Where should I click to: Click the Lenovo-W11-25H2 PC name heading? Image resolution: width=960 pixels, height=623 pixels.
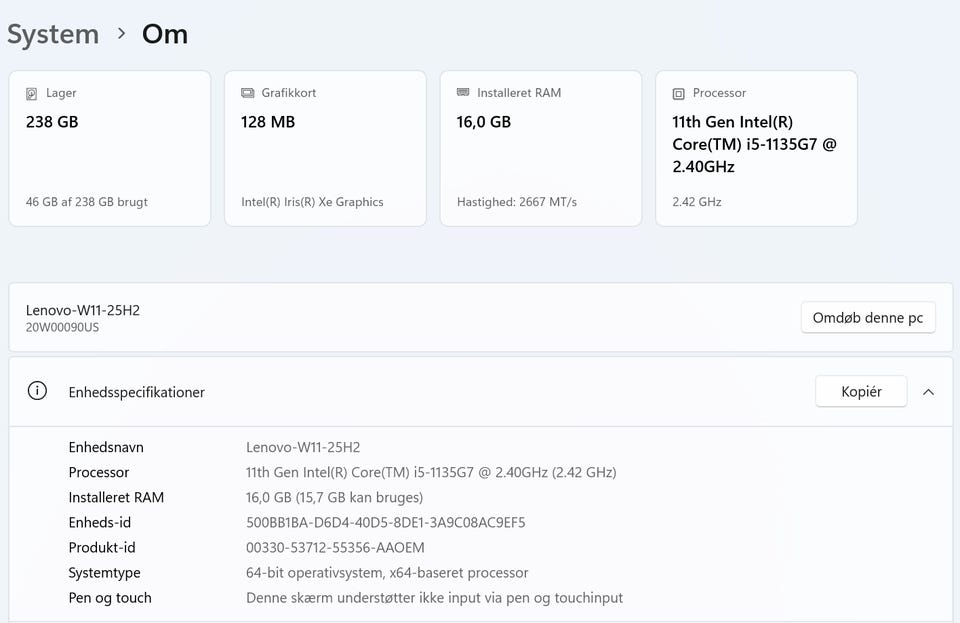(x=83, y=310)
